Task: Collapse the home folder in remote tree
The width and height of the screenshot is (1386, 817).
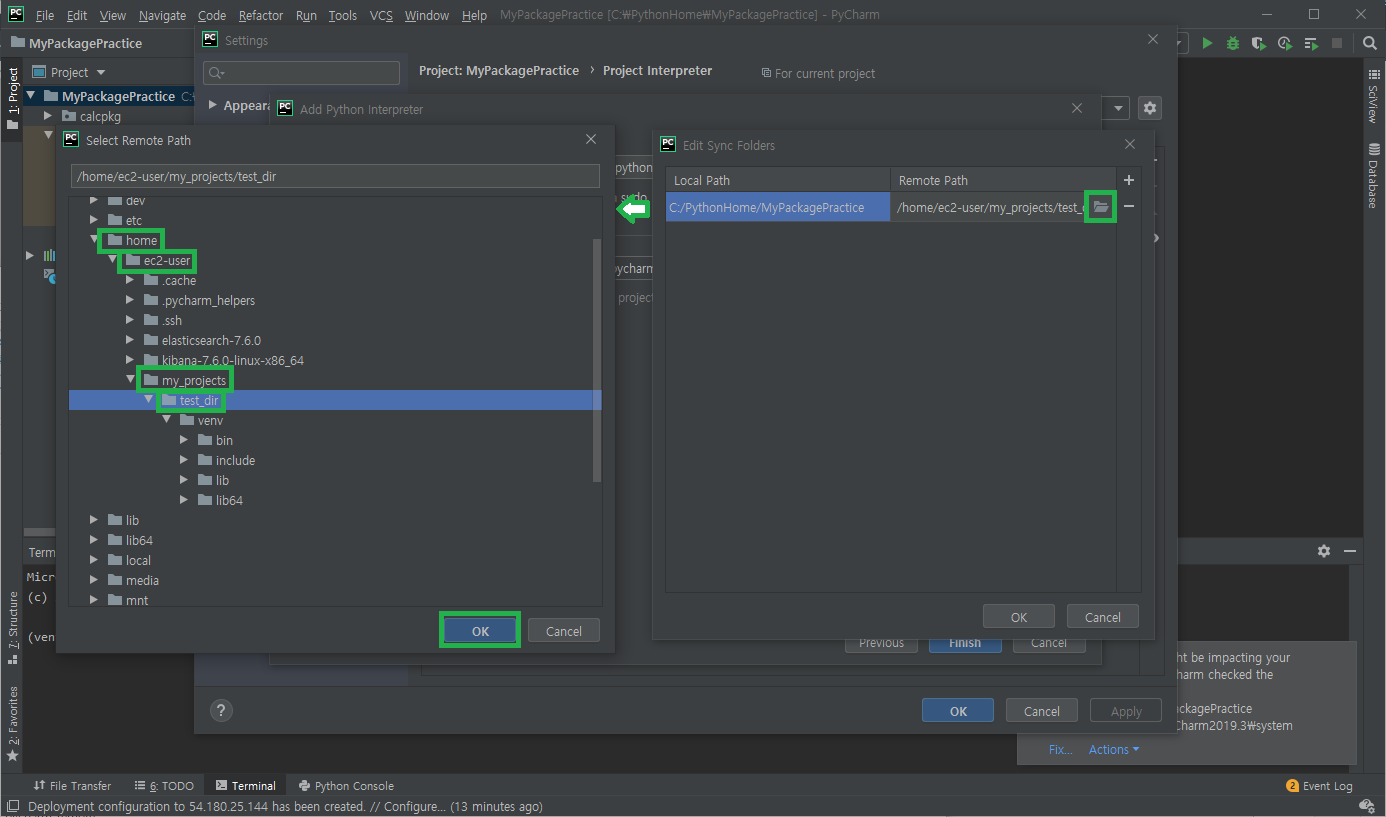Action: click(x=94, y=240)
